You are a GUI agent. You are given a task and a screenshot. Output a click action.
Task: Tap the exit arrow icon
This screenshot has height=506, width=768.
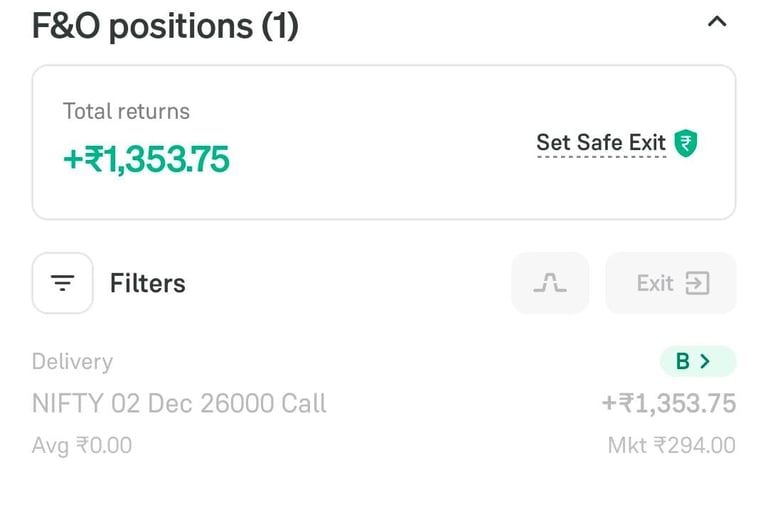pos(697,283)
